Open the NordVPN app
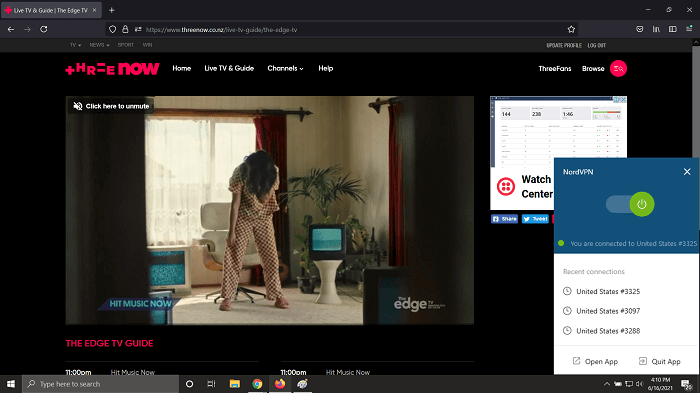700x393 pixels. [x=595, y=361]
